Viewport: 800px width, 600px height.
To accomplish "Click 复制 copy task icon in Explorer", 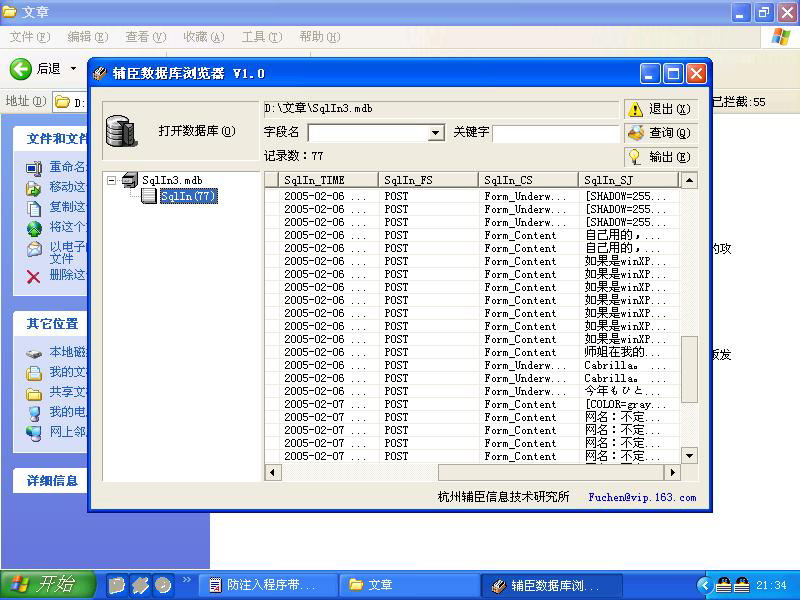I will [34, 208].
